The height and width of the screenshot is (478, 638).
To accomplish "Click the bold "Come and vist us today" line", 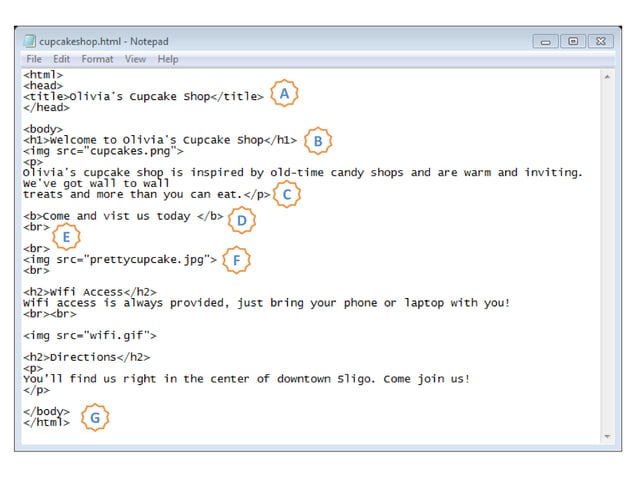I will (123, 216).
